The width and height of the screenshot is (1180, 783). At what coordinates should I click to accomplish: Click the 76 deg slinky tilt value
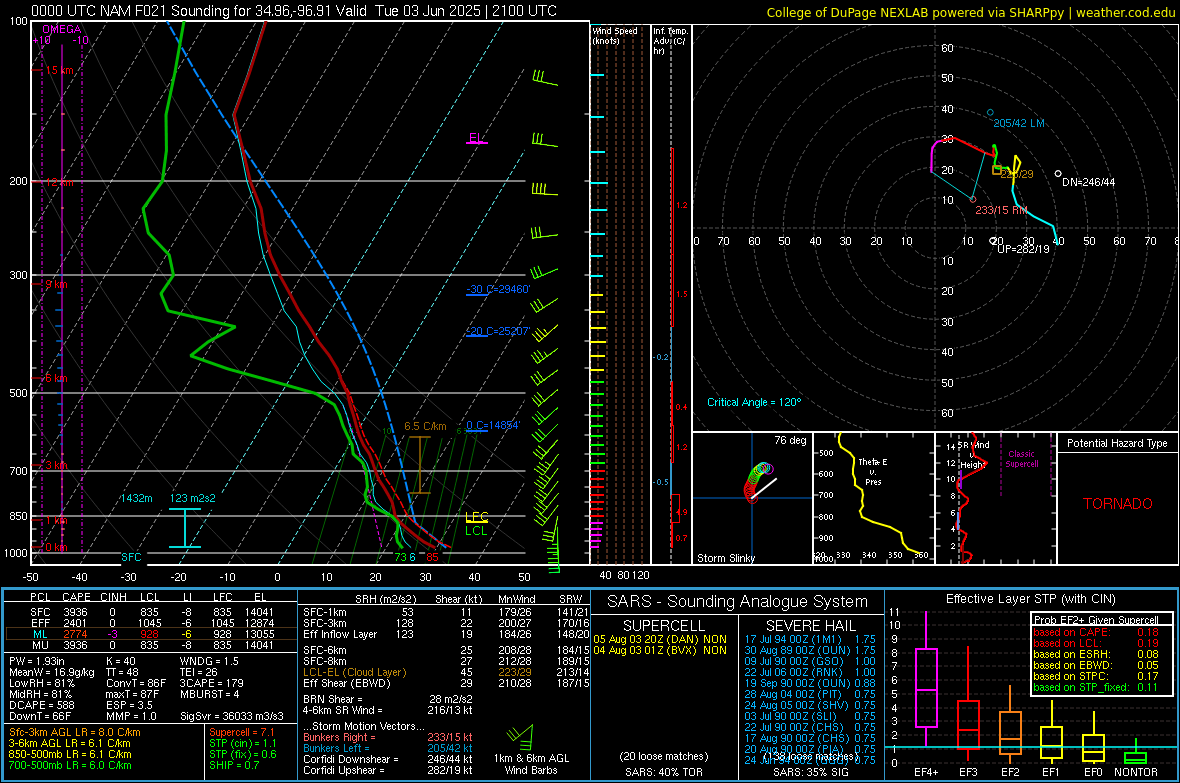tap(790, 440)
